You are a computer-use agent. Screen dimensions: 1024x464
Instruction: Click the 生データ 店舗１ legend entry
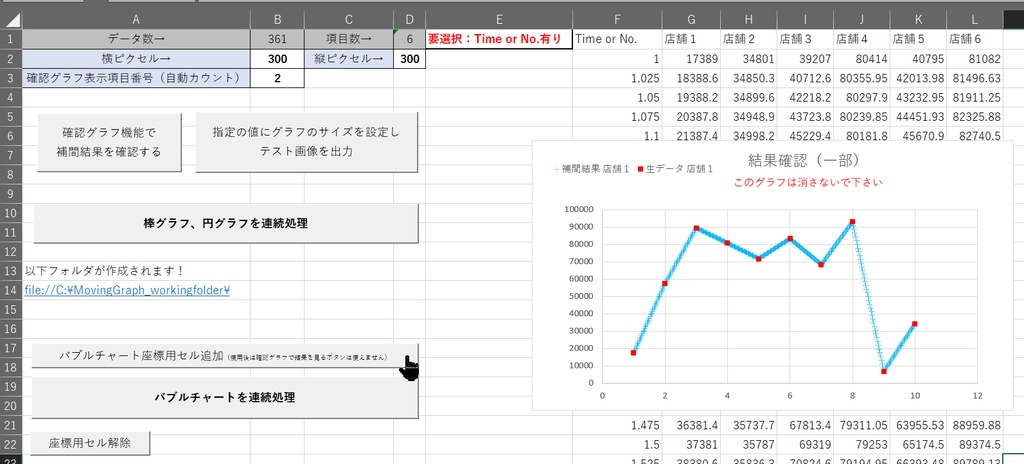pyautogui.click(x=675, y=169)
